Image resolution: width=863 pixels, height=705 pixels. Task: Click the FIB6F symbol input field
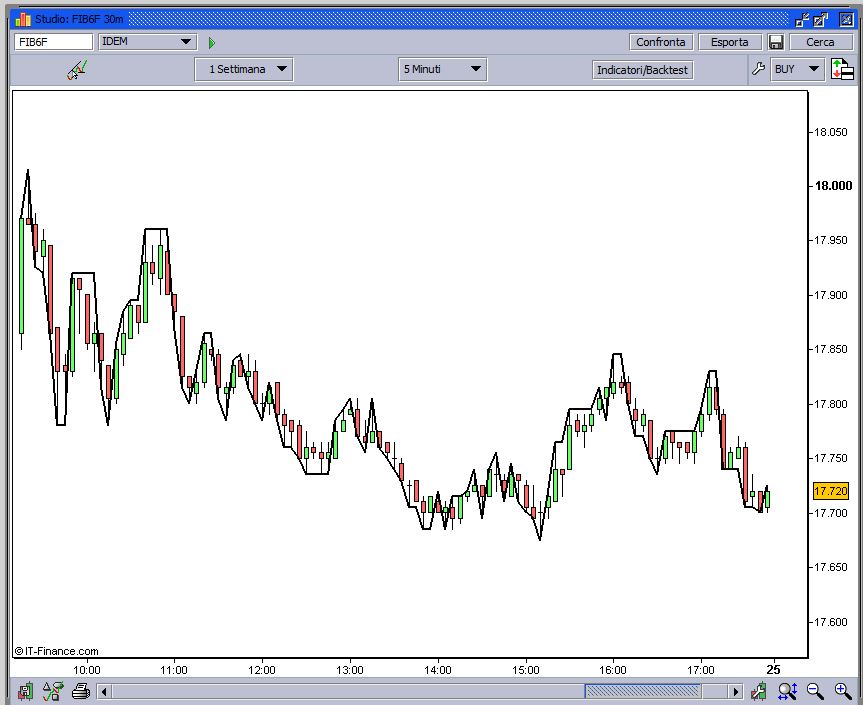53,42
